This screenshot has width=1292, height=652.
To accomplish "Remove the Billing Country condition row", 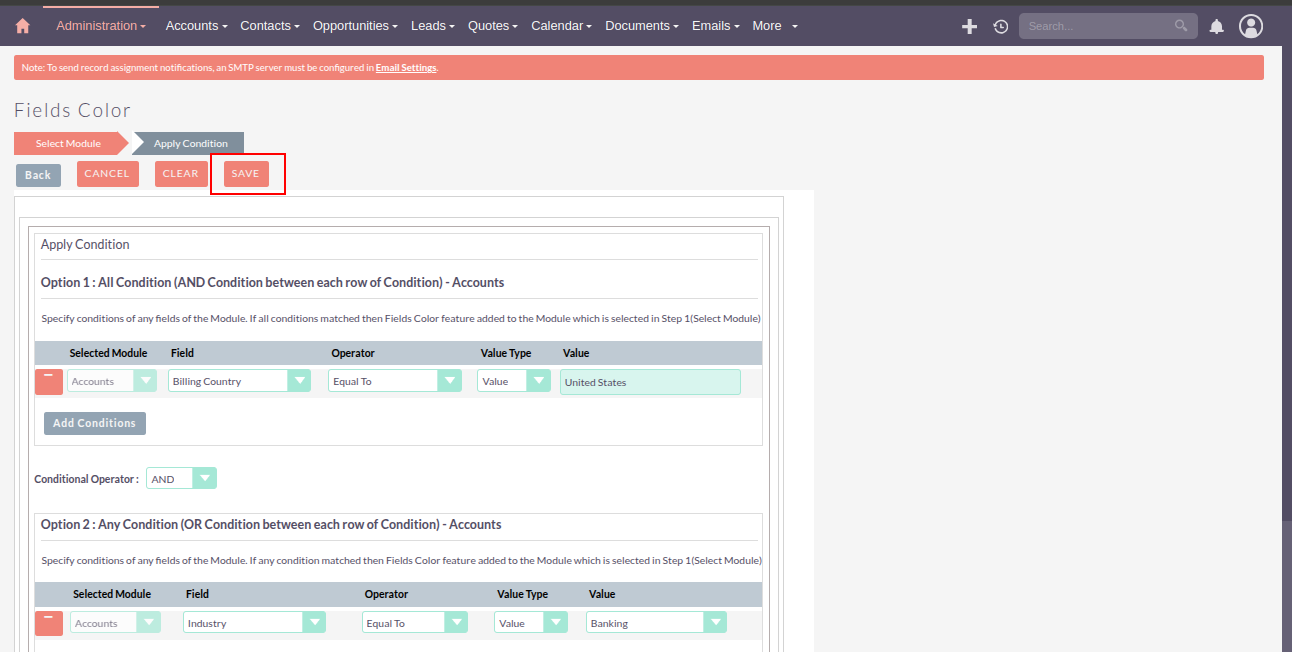I will point(48,381).
